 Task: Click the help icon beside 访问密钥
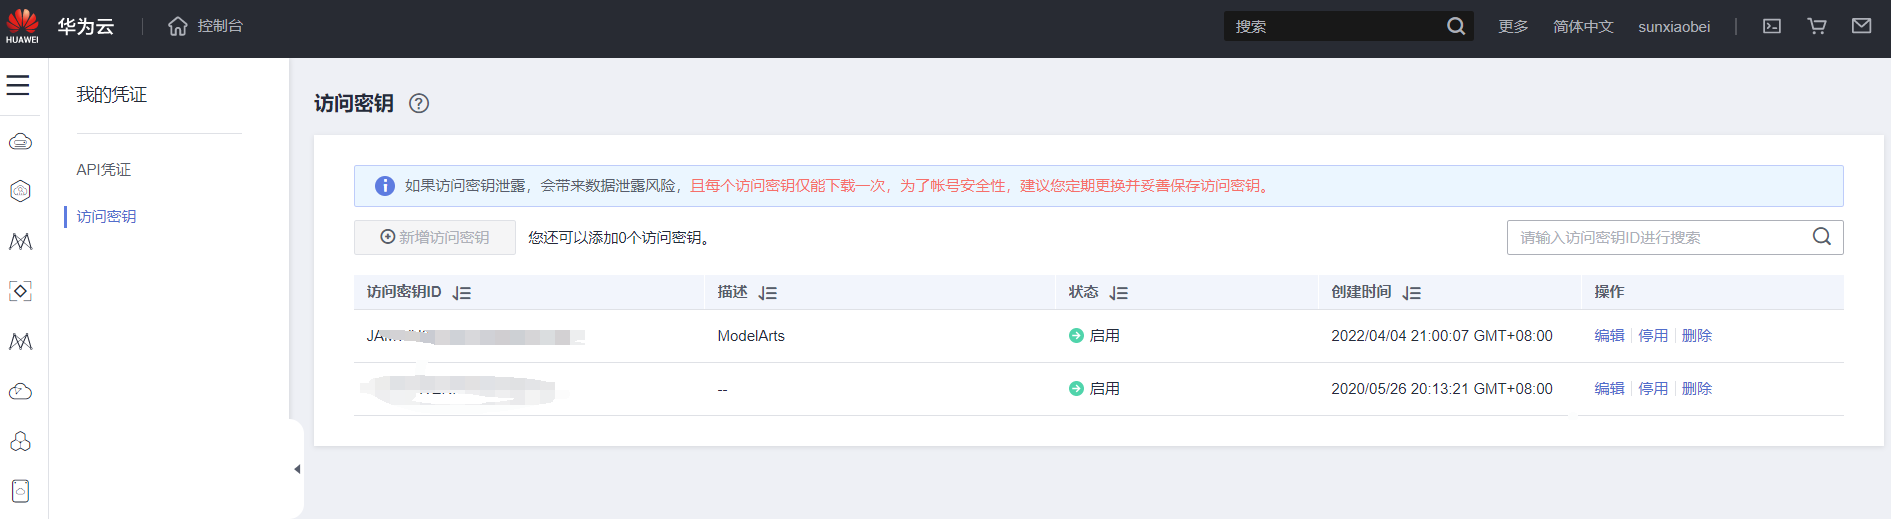419,103
